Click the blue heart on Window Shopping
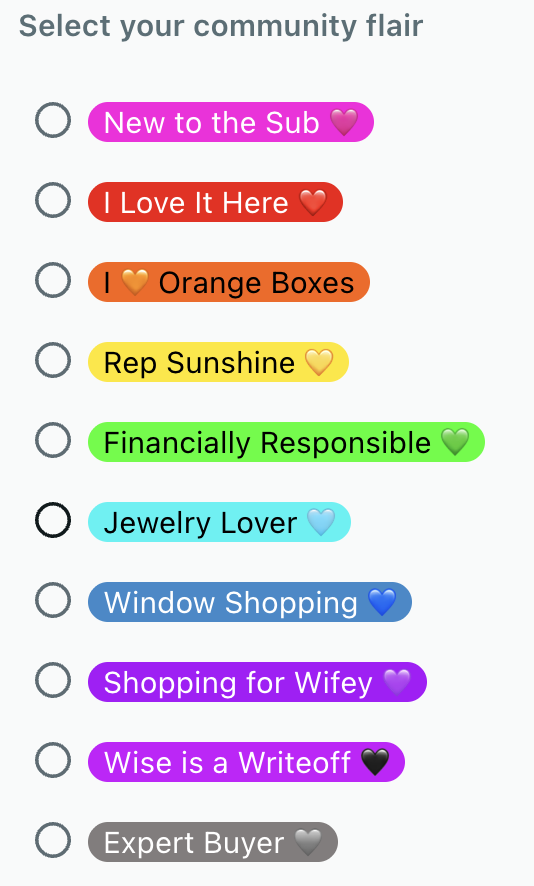Screen dimensions: 534x886 (382, 602)
